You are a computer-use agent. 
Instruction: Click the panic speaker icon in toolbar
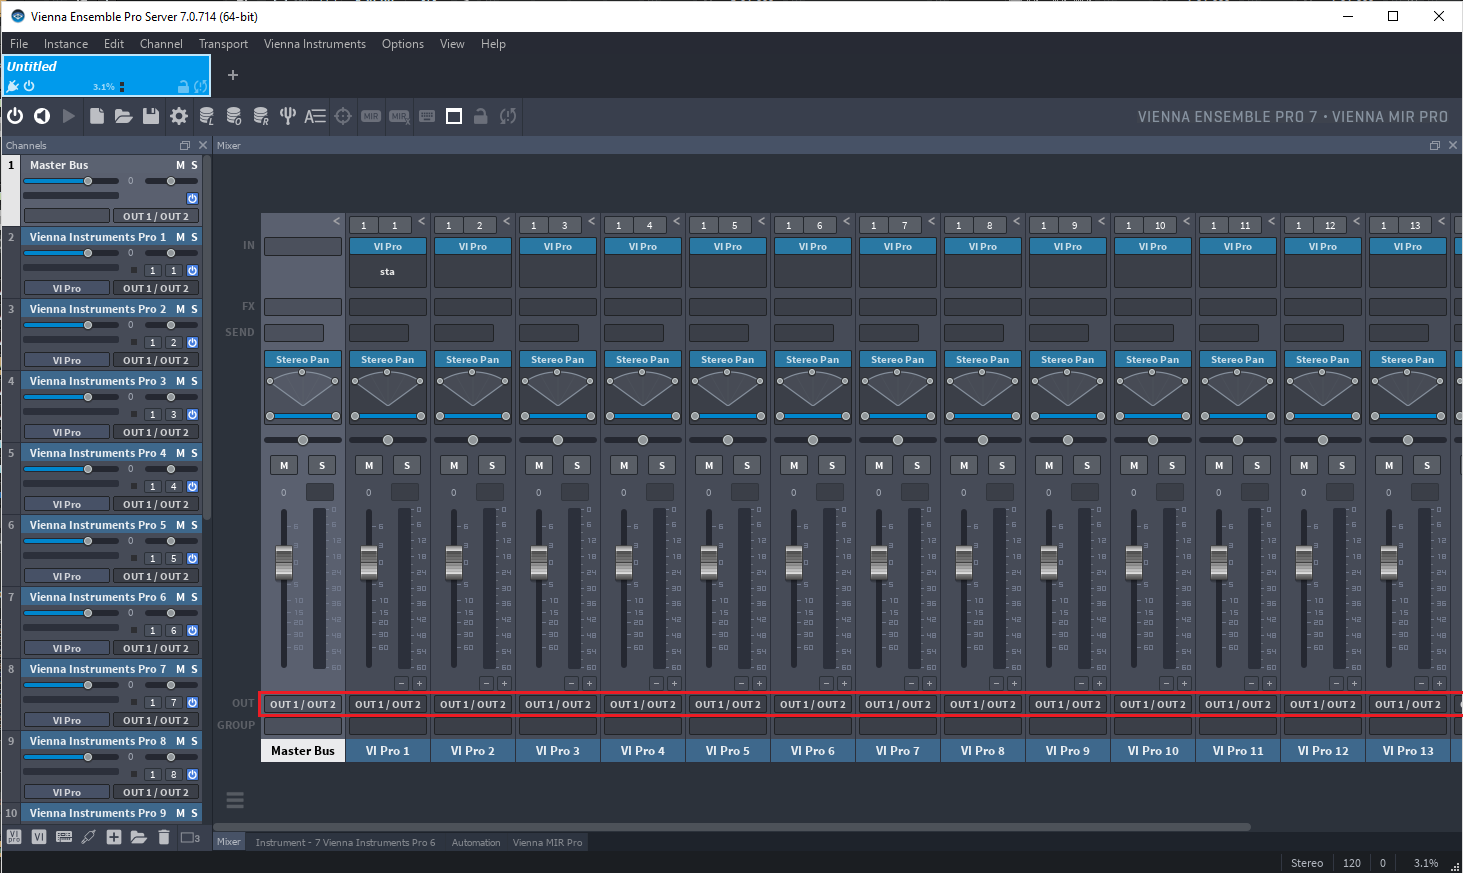pyautogui.click(x=42, y=116)
